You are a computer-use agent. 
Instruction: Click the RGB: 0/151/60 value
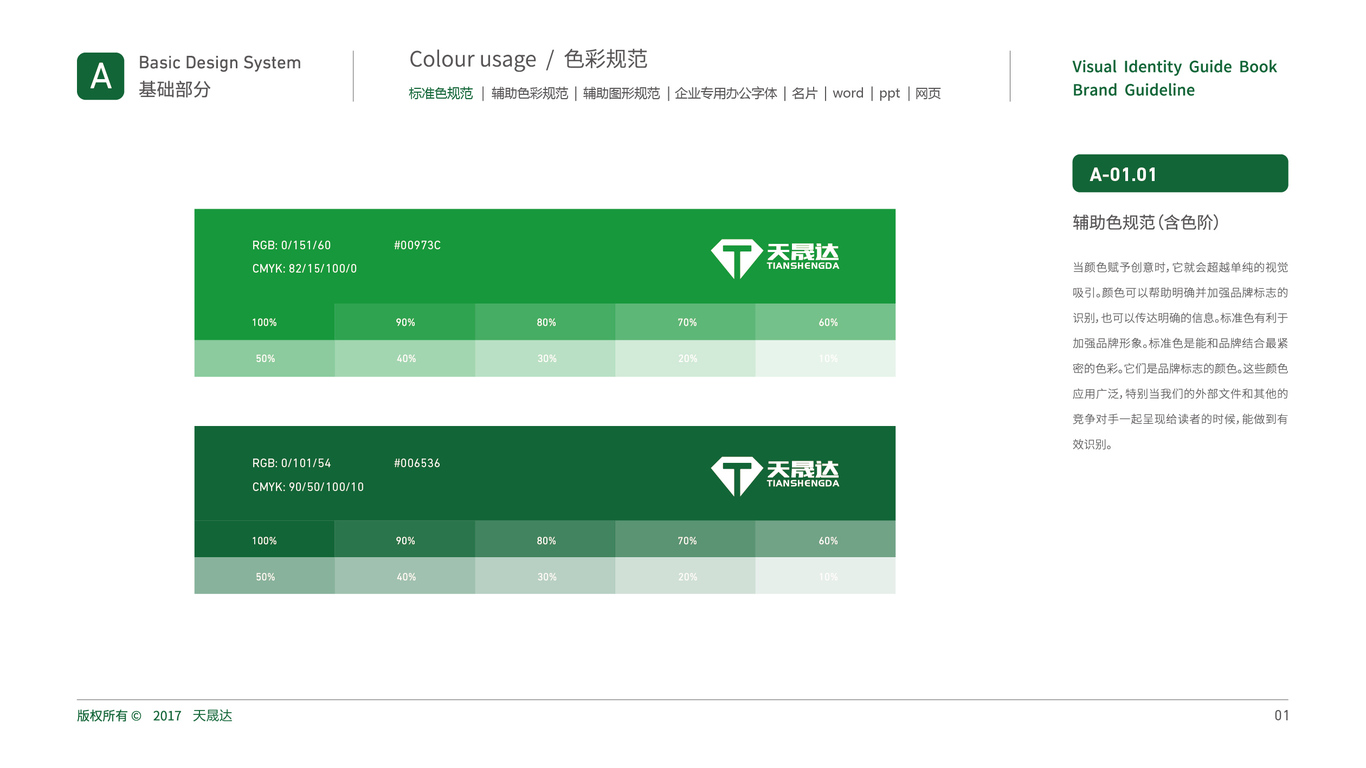tap(291, 245)
